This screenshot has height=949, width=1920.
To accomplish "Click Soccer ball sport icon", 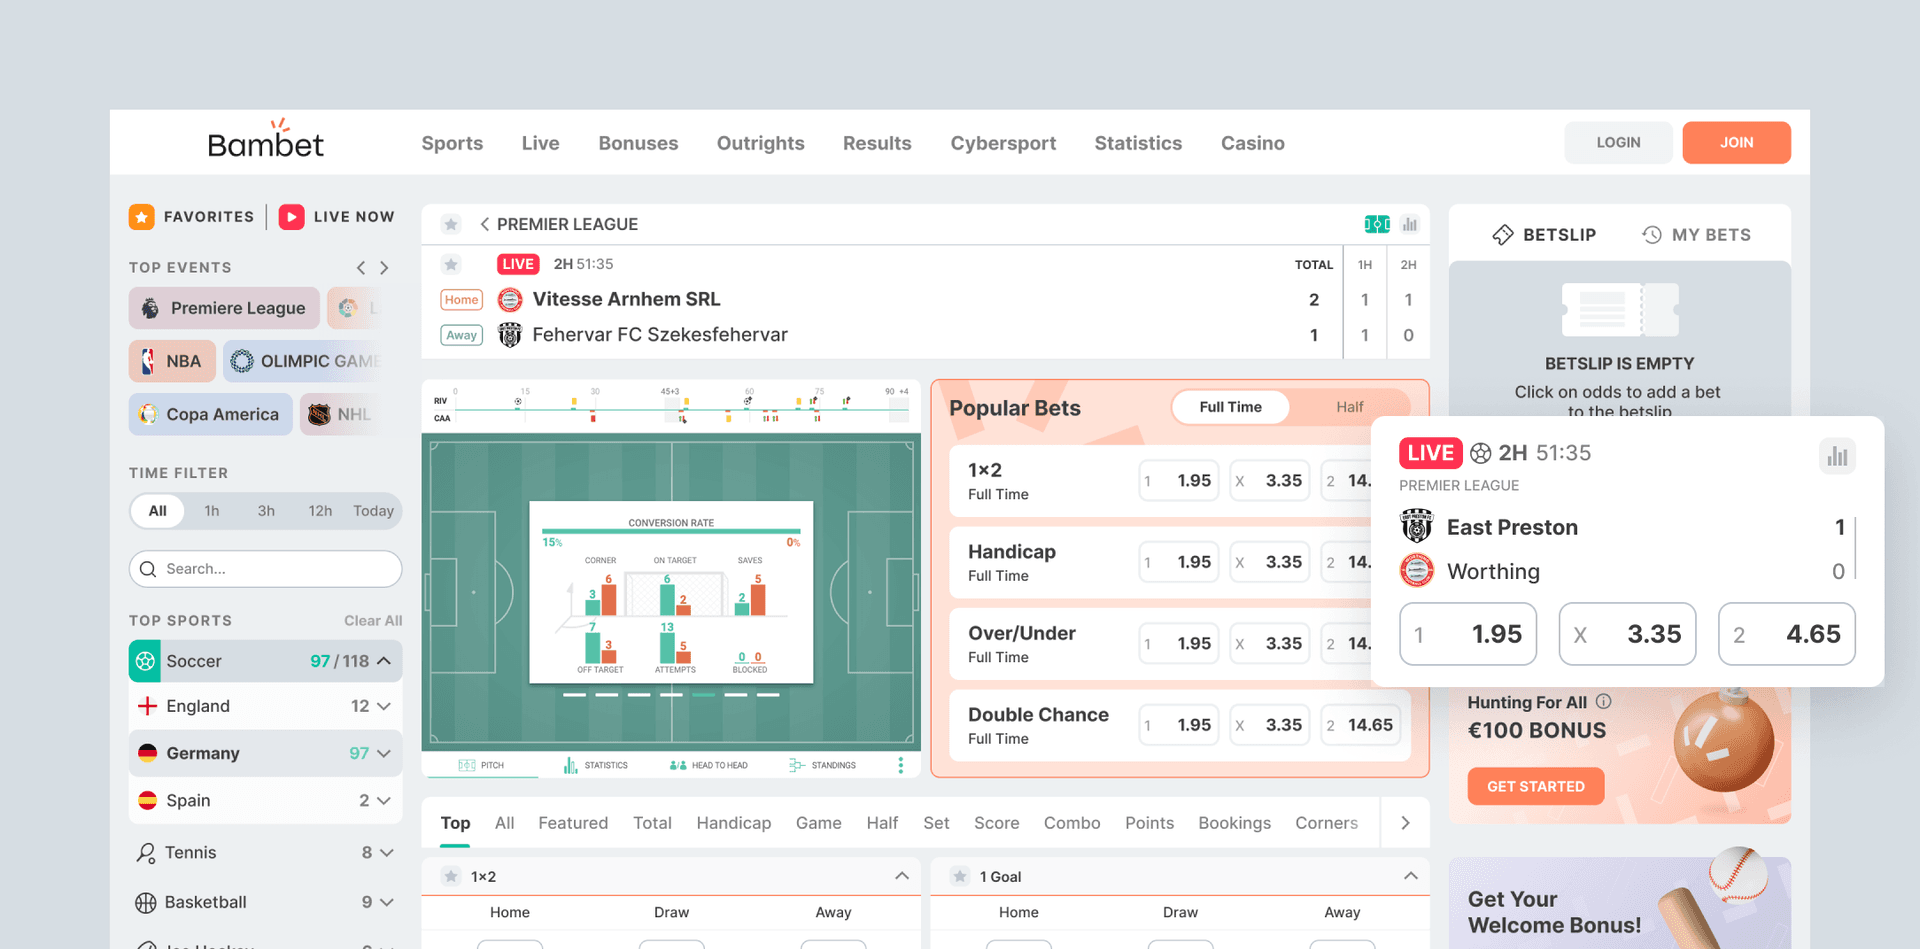I will point(145,661).
